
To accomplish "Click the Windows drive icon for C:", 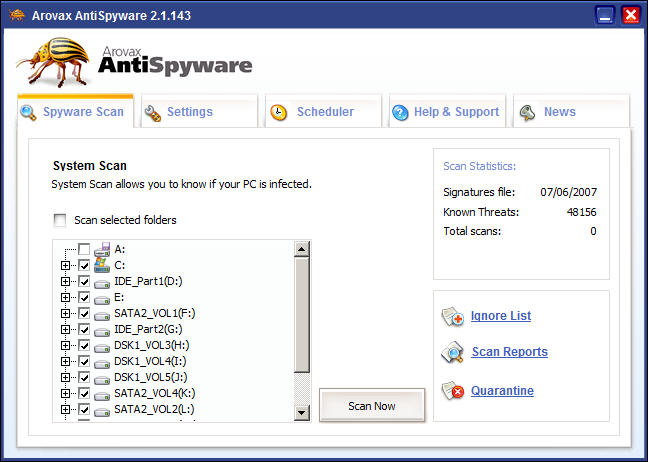I will pyautogui.click(x=102, y=265).
